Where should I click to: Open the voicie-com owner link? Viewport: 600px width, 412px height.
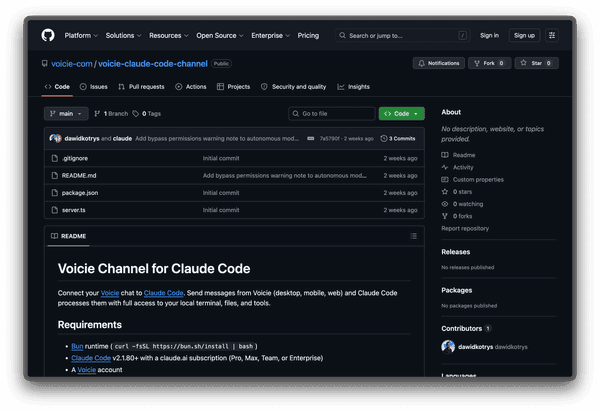[72, 64]
